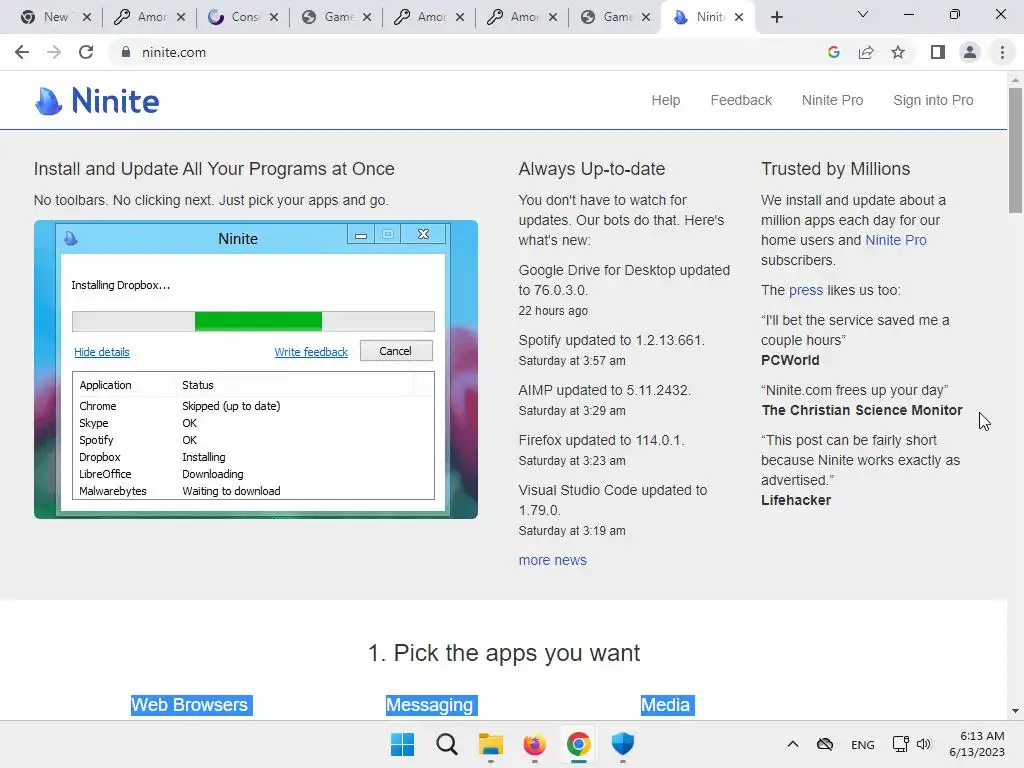Close the Cons tab
Viewport: 1024px width, 768px height.
tap(274, 18)
